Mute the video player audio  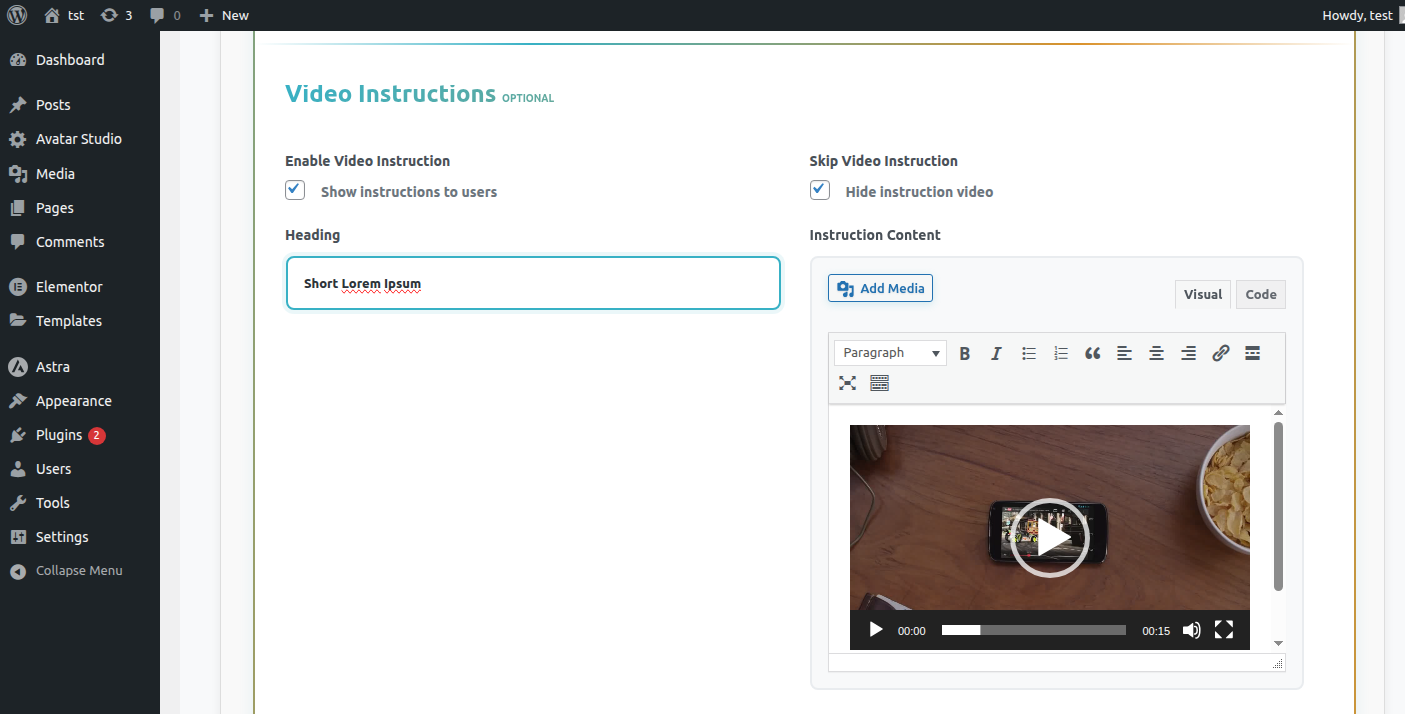tap(1191, 630)
